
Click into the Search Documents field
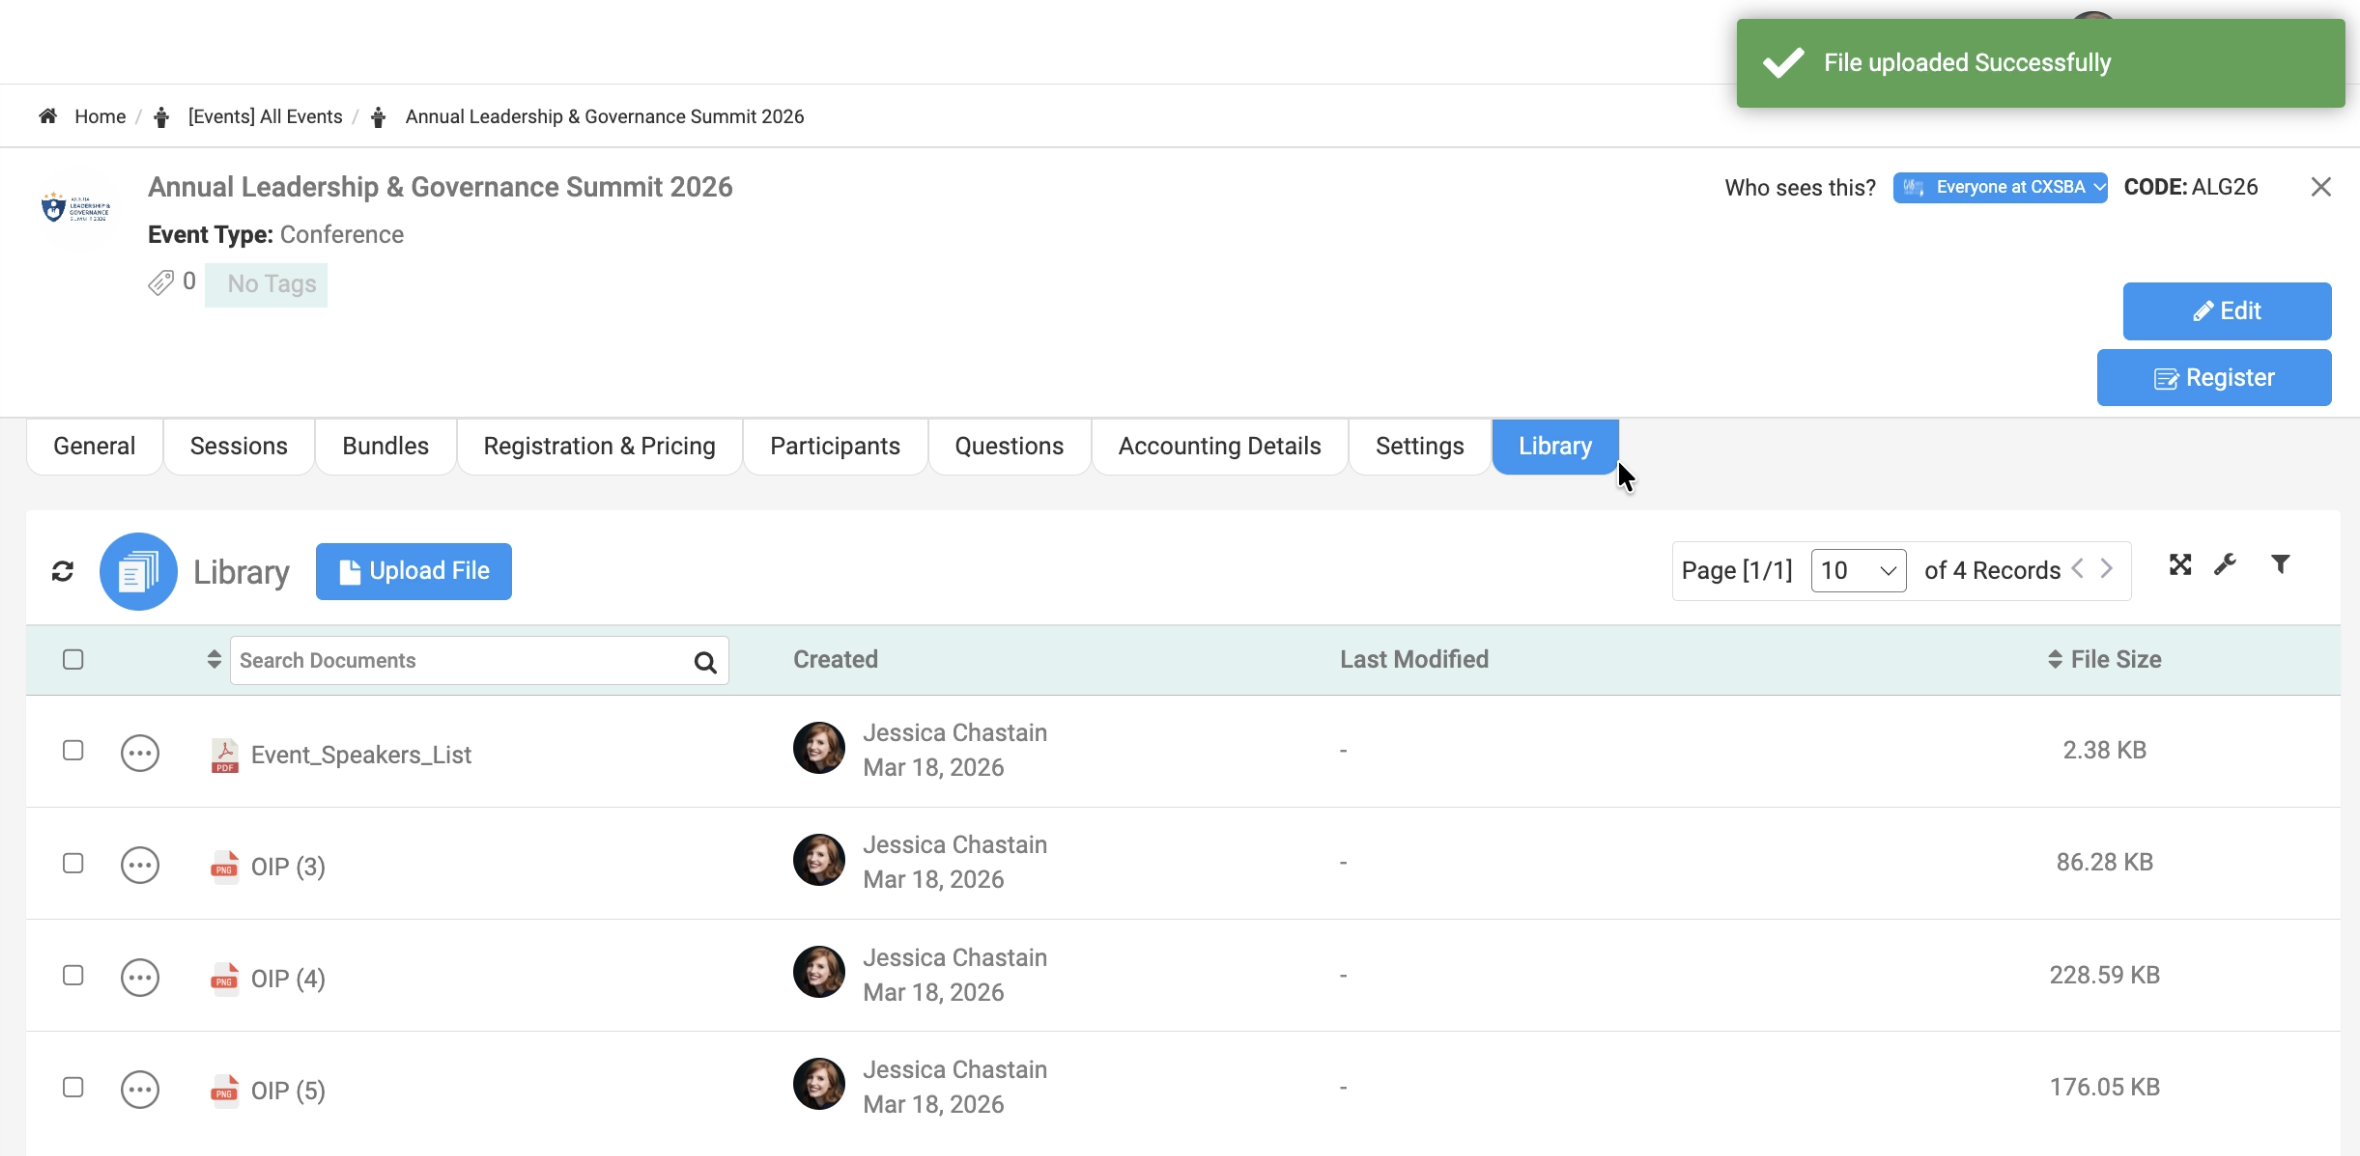click(460, 660)
